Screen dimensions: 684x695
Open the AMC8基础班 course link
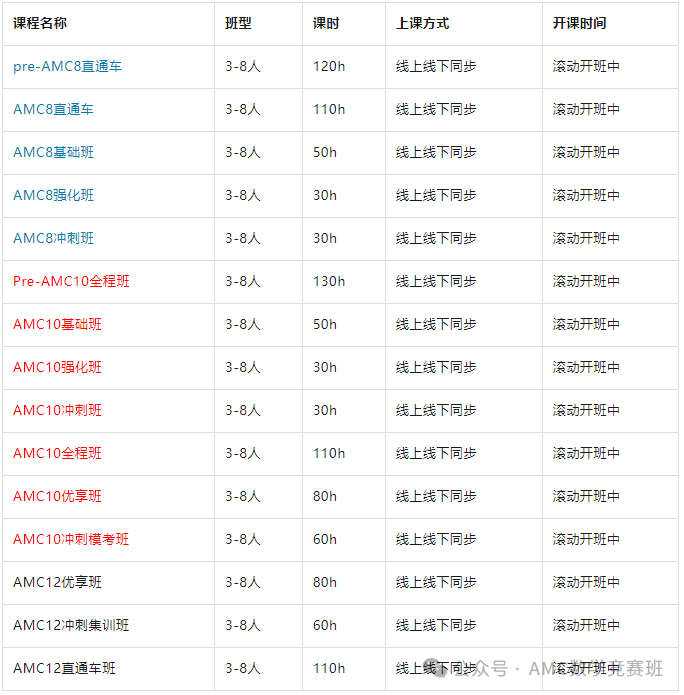point(53,152)
